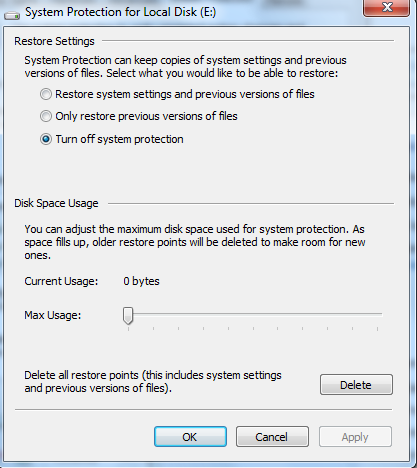
Task: Click the Restore Settings group heading
Action: click(54, 41)
